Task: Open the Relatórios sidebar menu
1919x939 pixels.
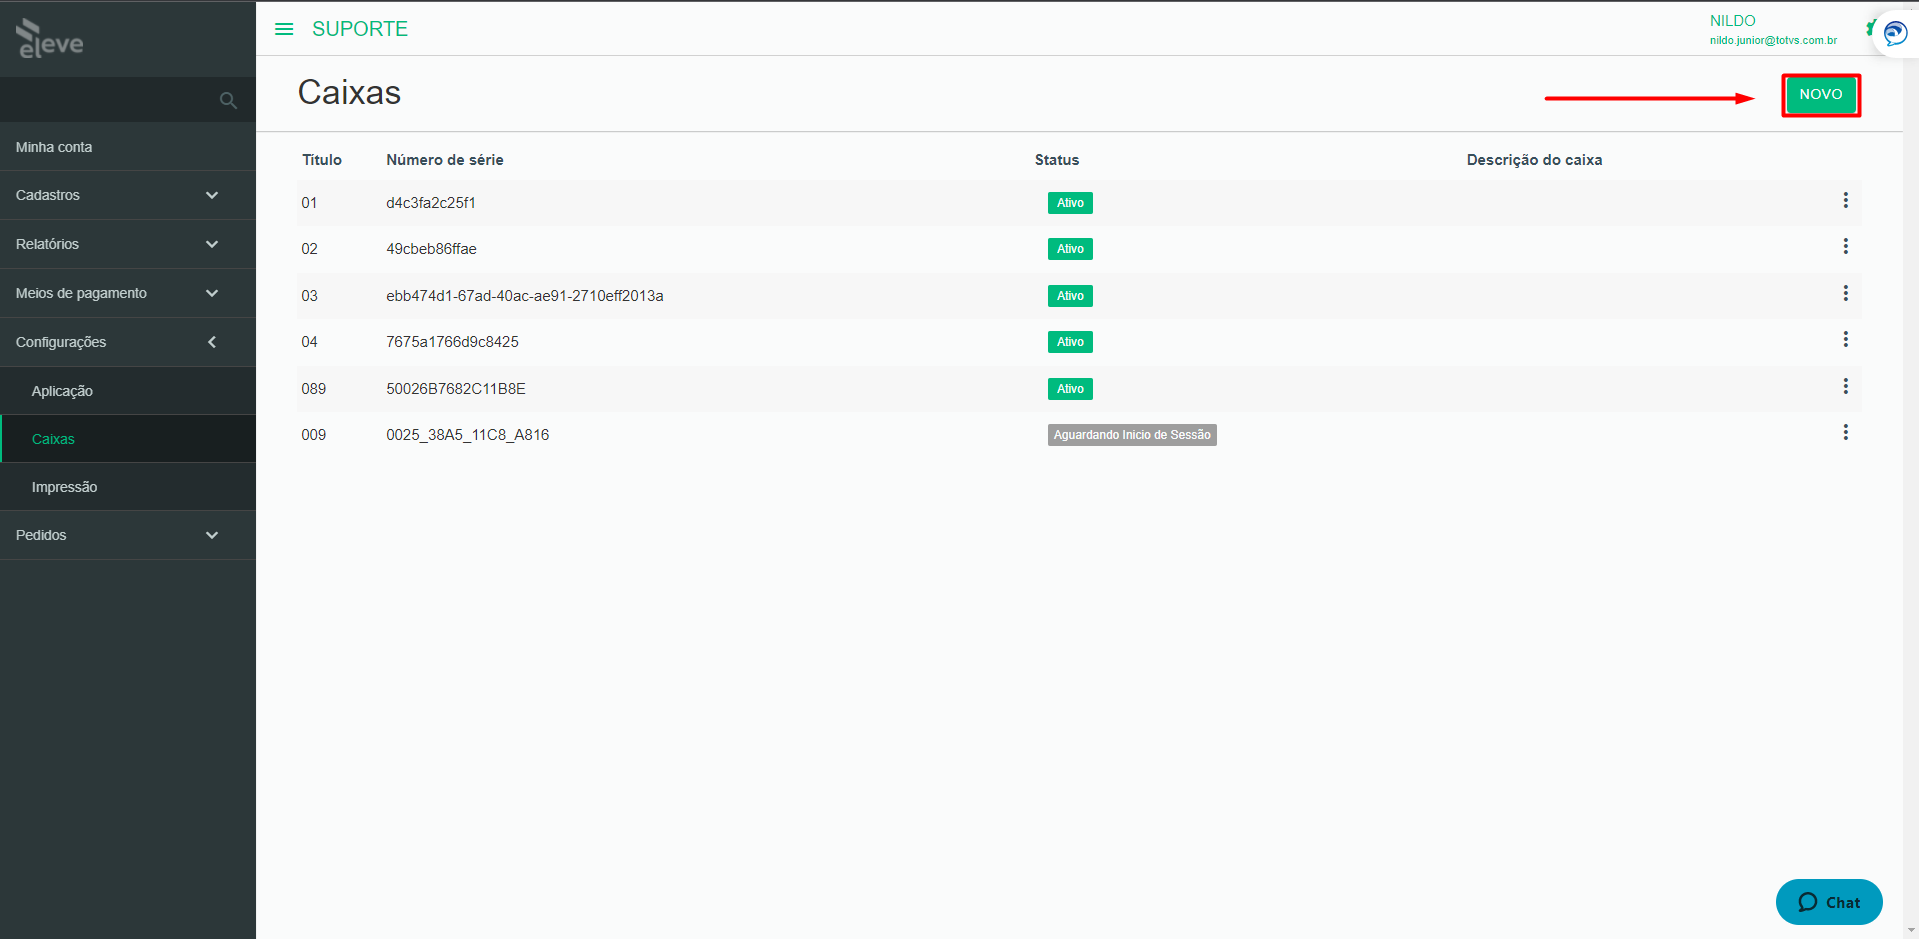Action: coord(128,244)
